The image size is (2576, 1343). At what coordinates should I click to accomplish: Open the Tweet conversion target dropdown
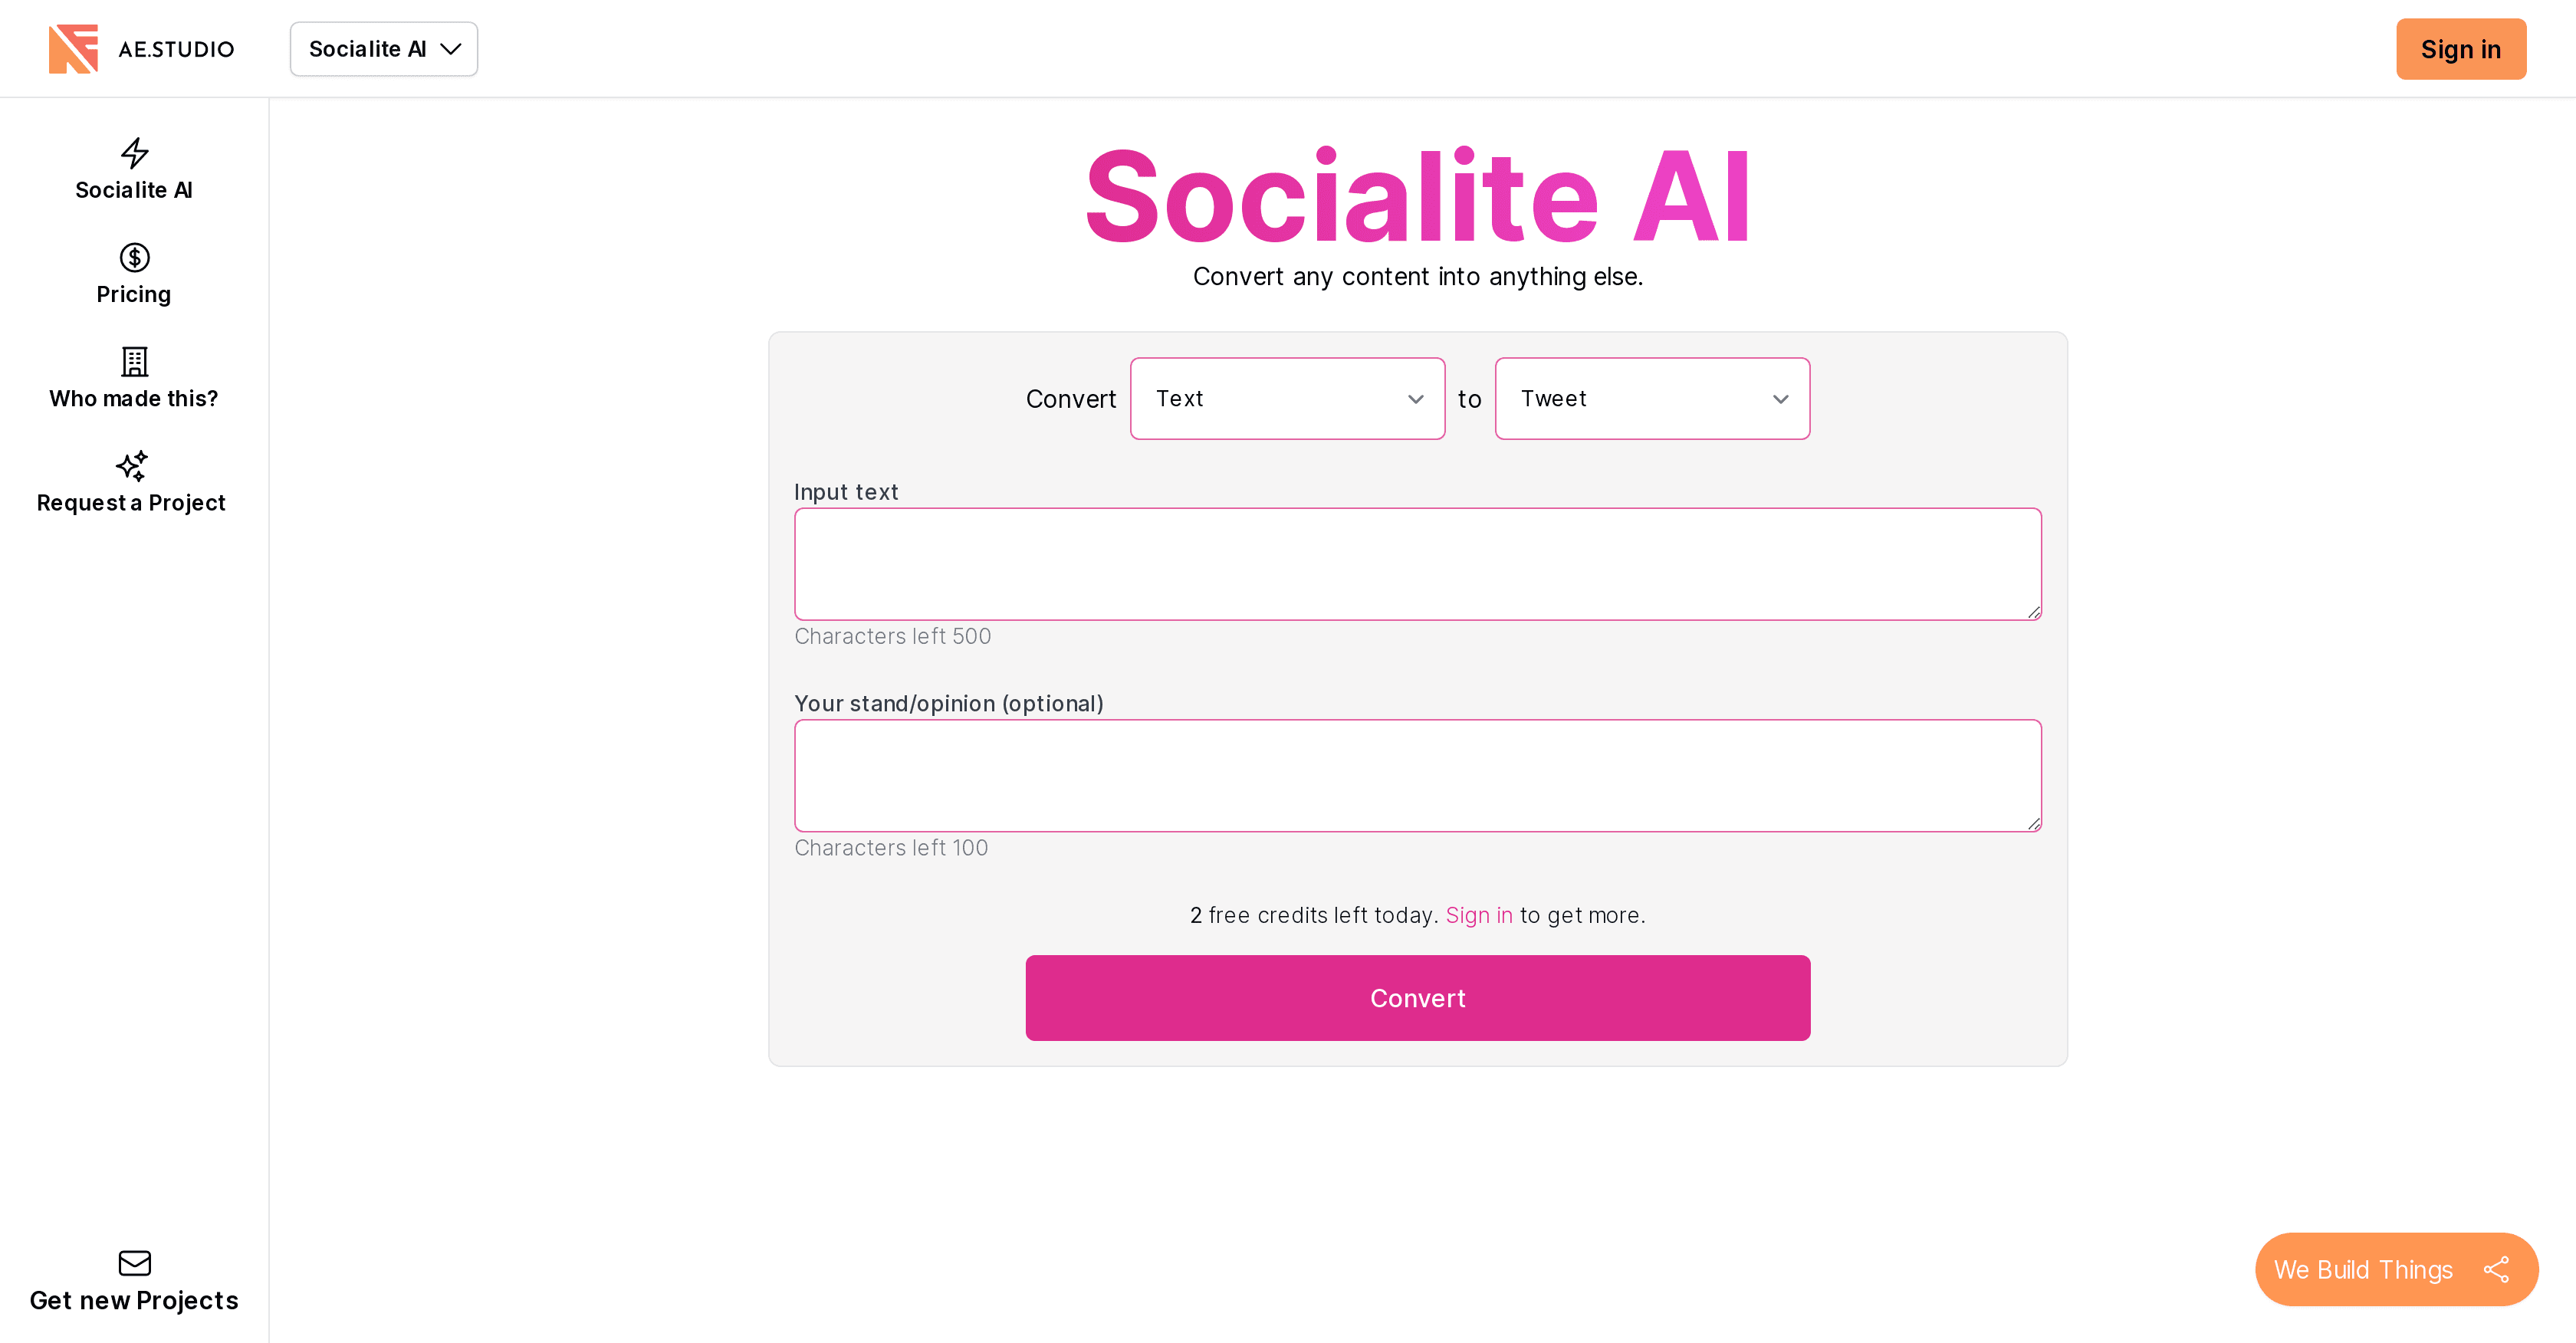[x=1651, y=398]
